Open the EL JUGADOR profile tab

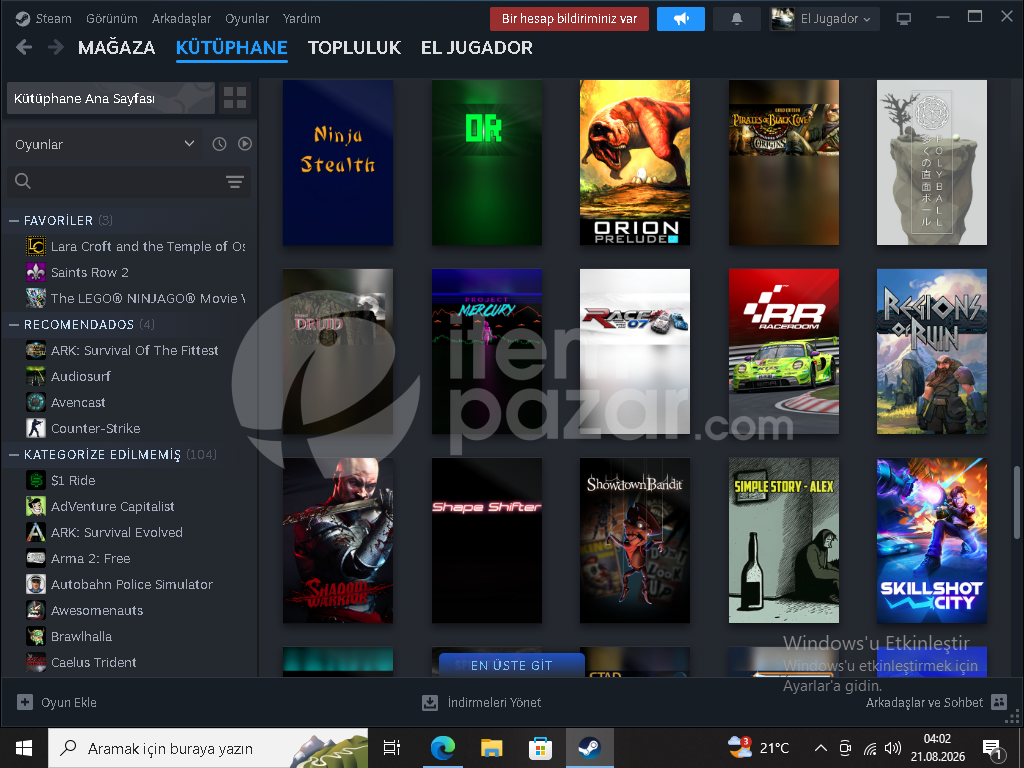pos(477,48)
